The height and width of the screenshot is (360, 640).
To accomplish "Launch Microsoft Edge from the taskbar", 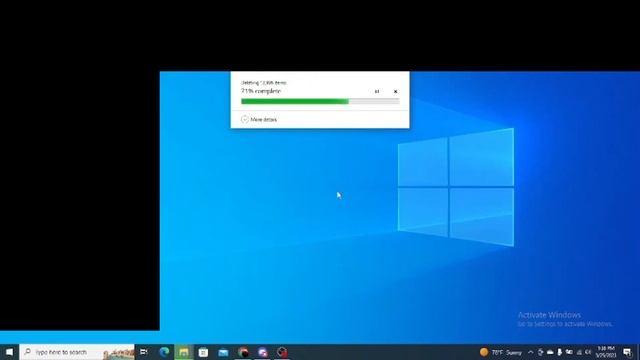I will tap(164, 352).
